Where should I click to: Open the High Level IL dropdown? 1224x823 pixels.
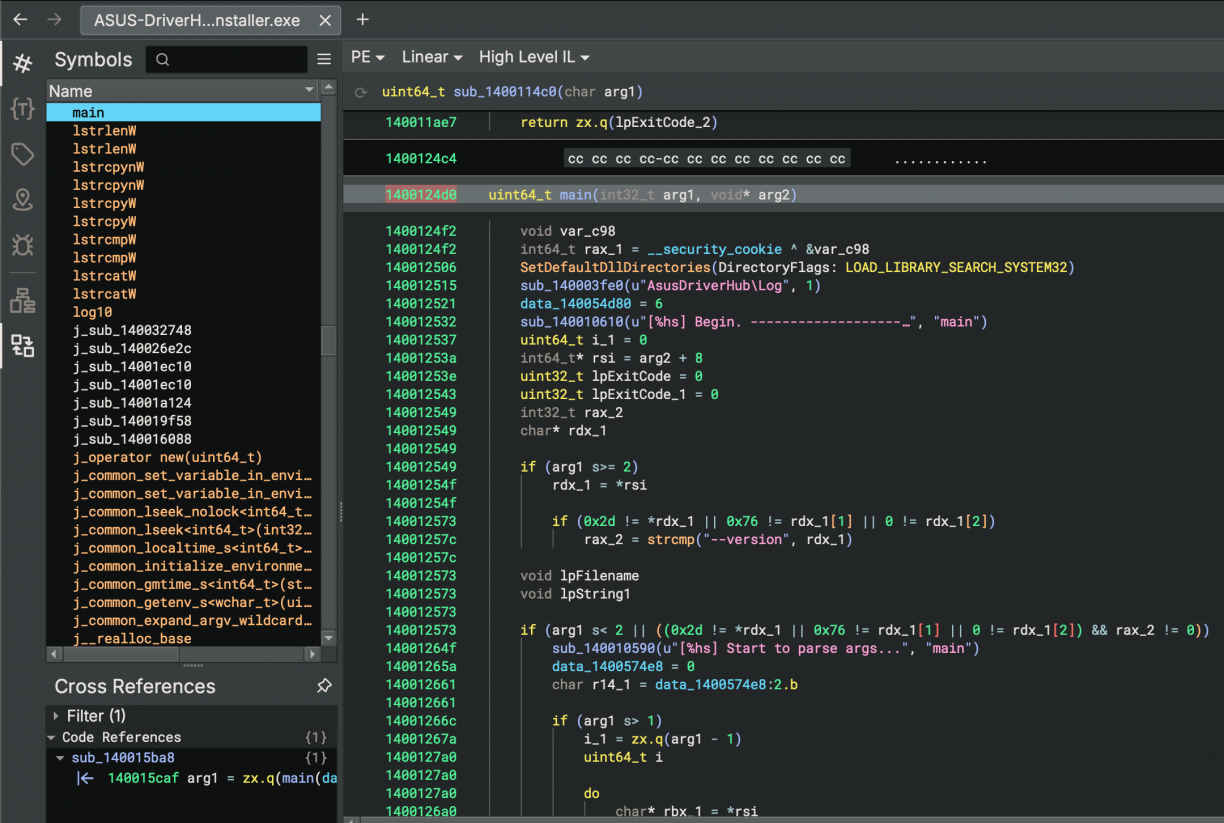[534, 57]
